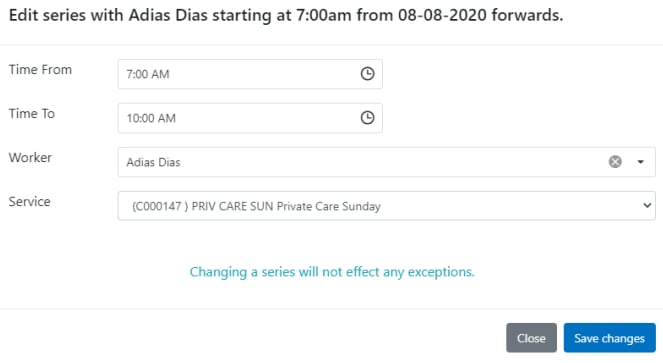
Task: Click the empty area below the notice
Action: click(x=332, y=294)
